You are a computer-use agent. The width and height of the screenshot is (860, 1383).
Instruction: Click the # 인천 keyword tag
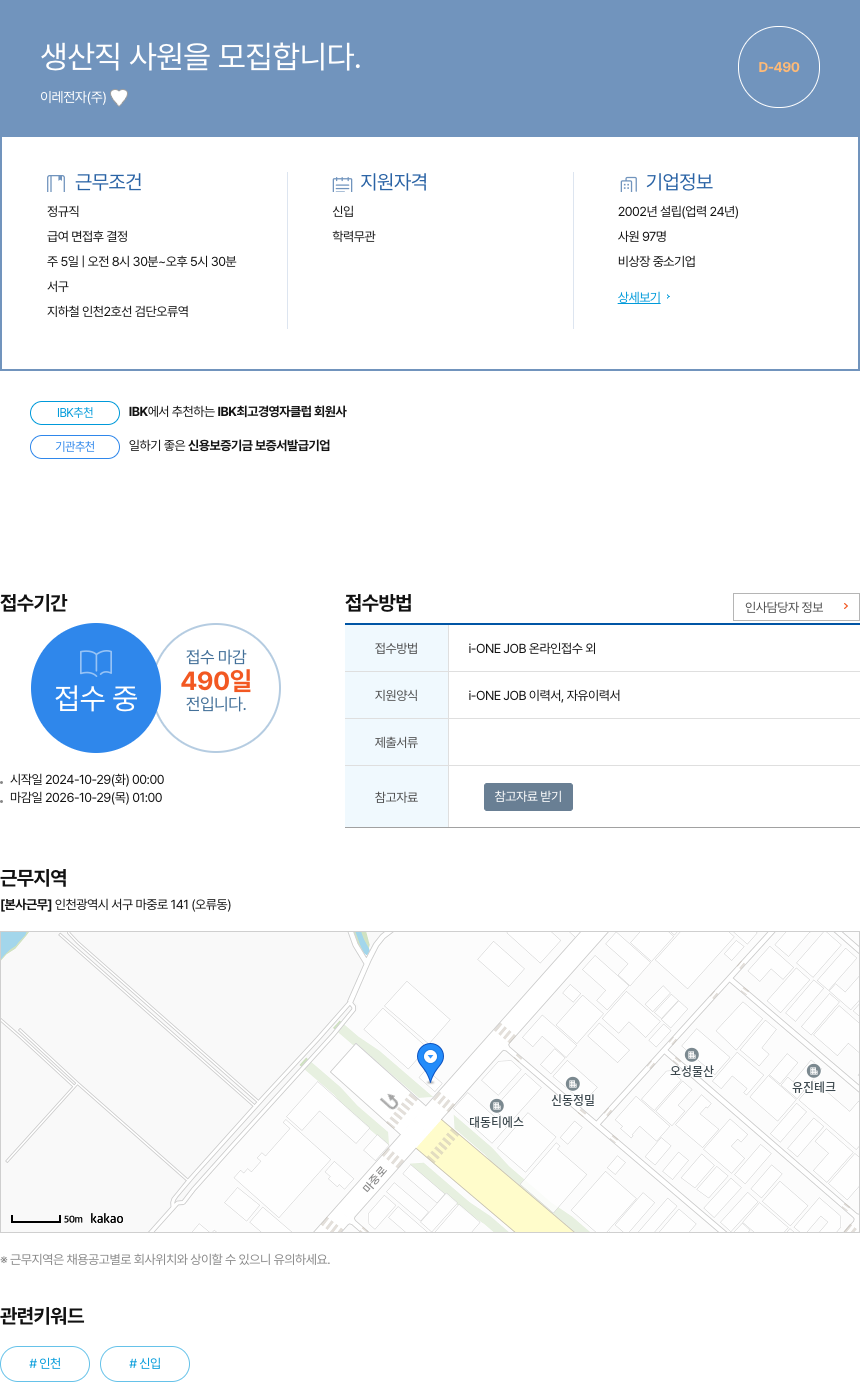(x=45, y=1364)
